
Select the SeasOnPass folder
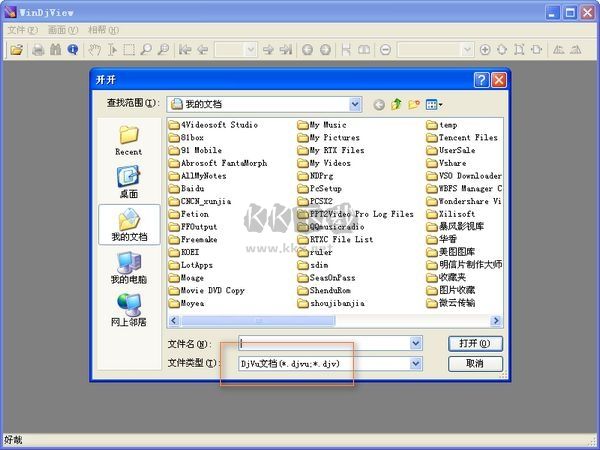[x=327, y=278]
